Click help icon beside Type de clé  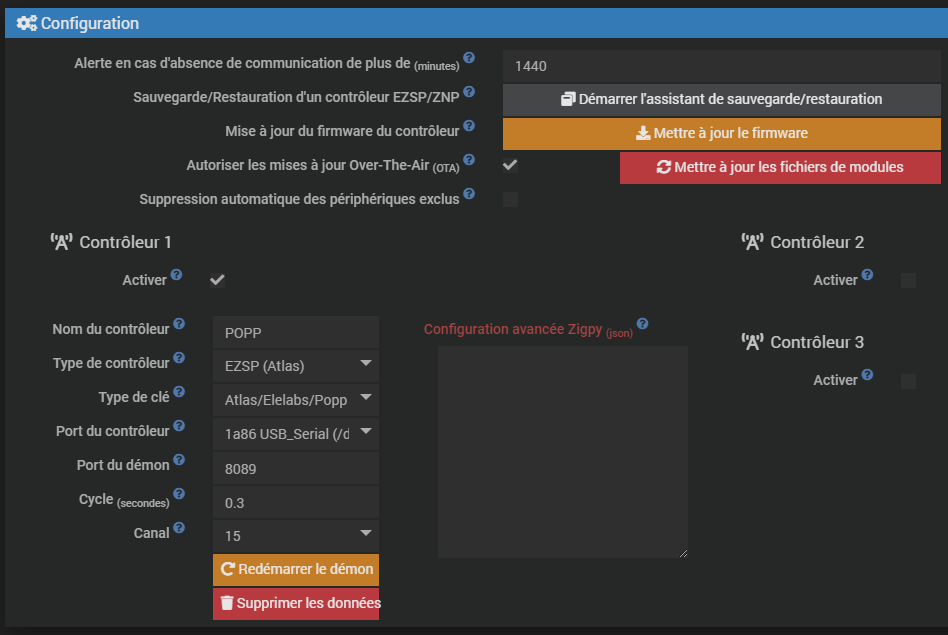[179, 392]
